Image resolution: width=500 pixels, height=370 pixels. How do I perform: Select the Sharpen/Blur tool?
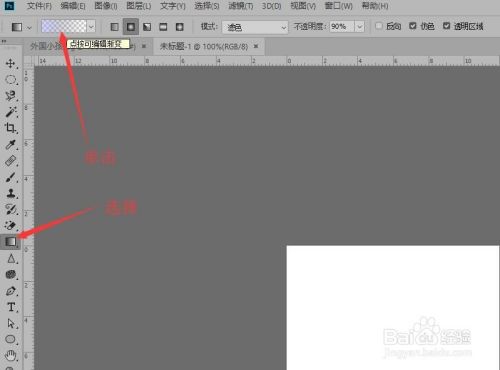(10, 258)
